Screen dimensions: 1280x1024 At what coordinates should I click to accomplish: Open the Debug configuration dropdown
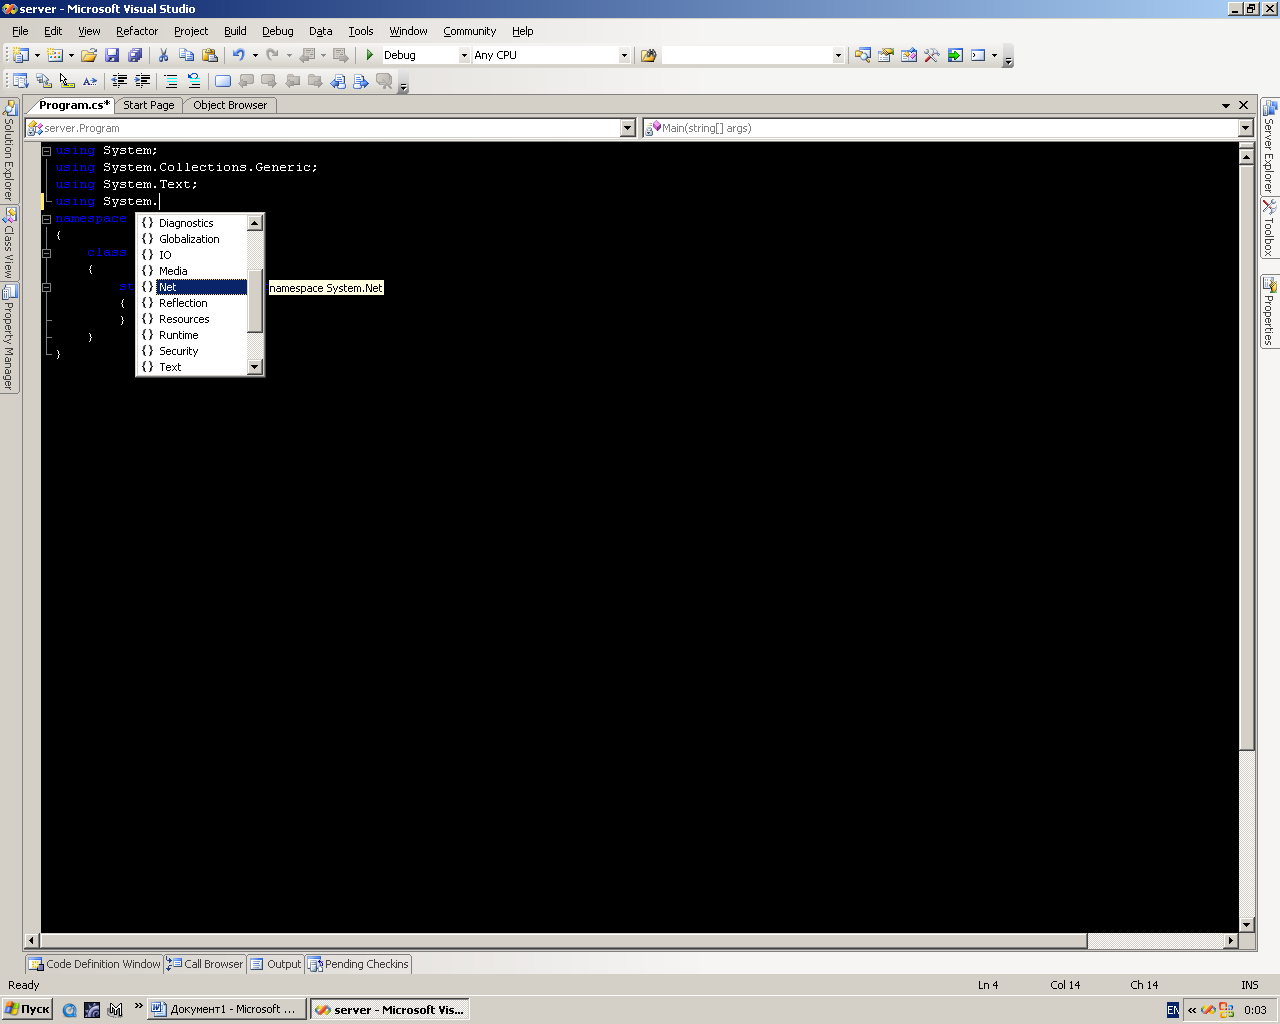(x=464, y=56)
